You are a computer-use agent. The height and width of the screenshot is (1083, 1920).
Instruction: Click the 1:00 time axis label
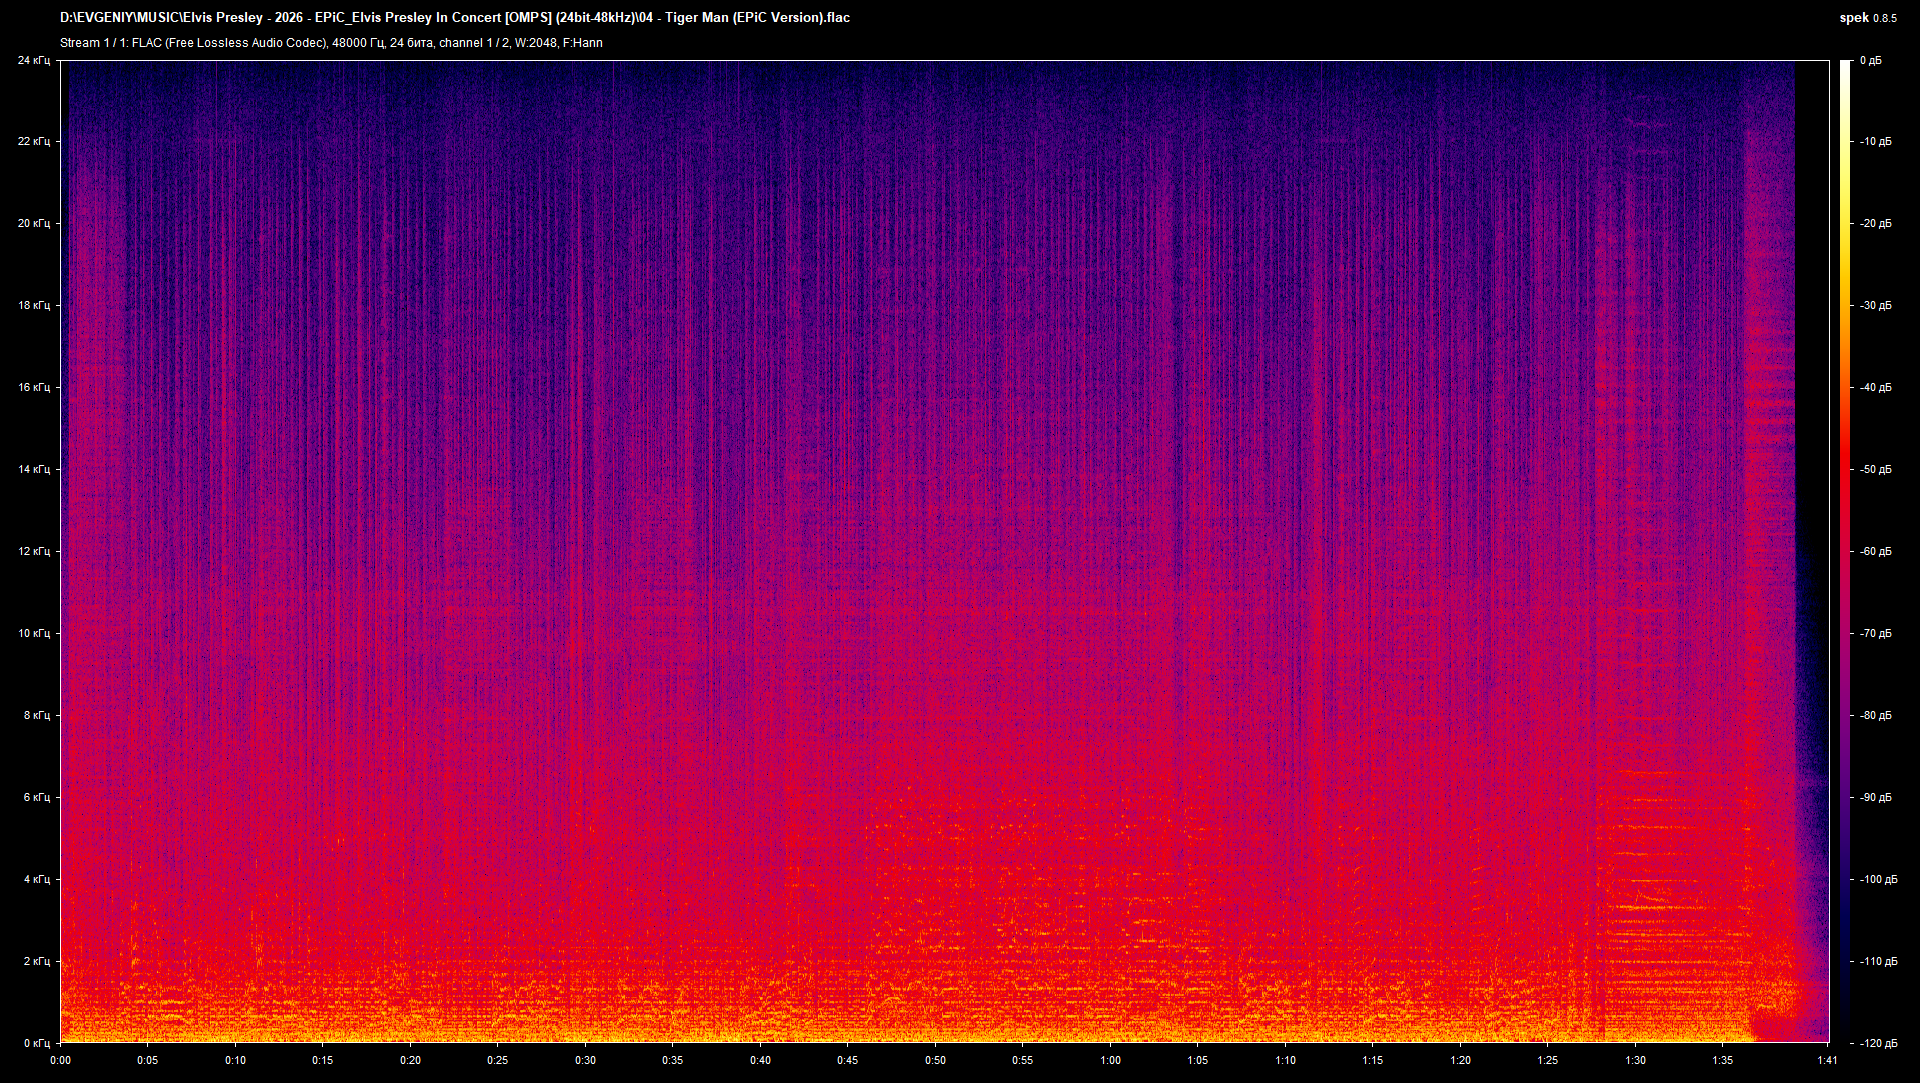[x=1110, y=1061]
